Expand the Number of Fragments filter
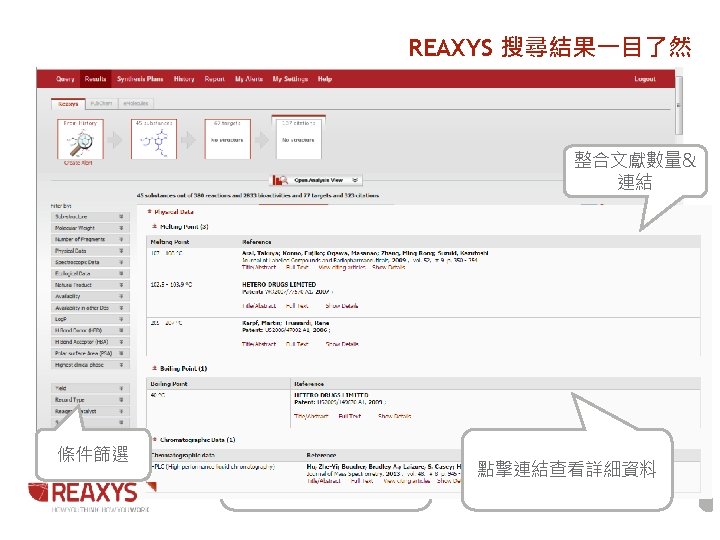Screen dimensions: 720x540 tap(90, 239)
